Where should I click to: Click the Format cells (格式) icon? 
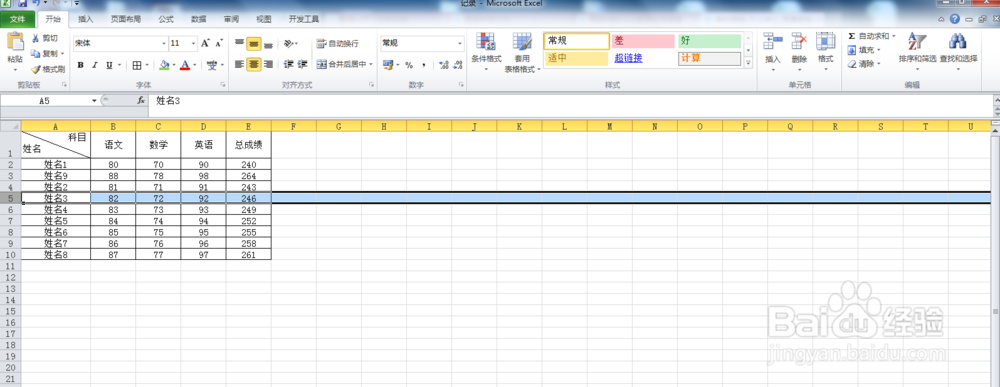(826, 42)
